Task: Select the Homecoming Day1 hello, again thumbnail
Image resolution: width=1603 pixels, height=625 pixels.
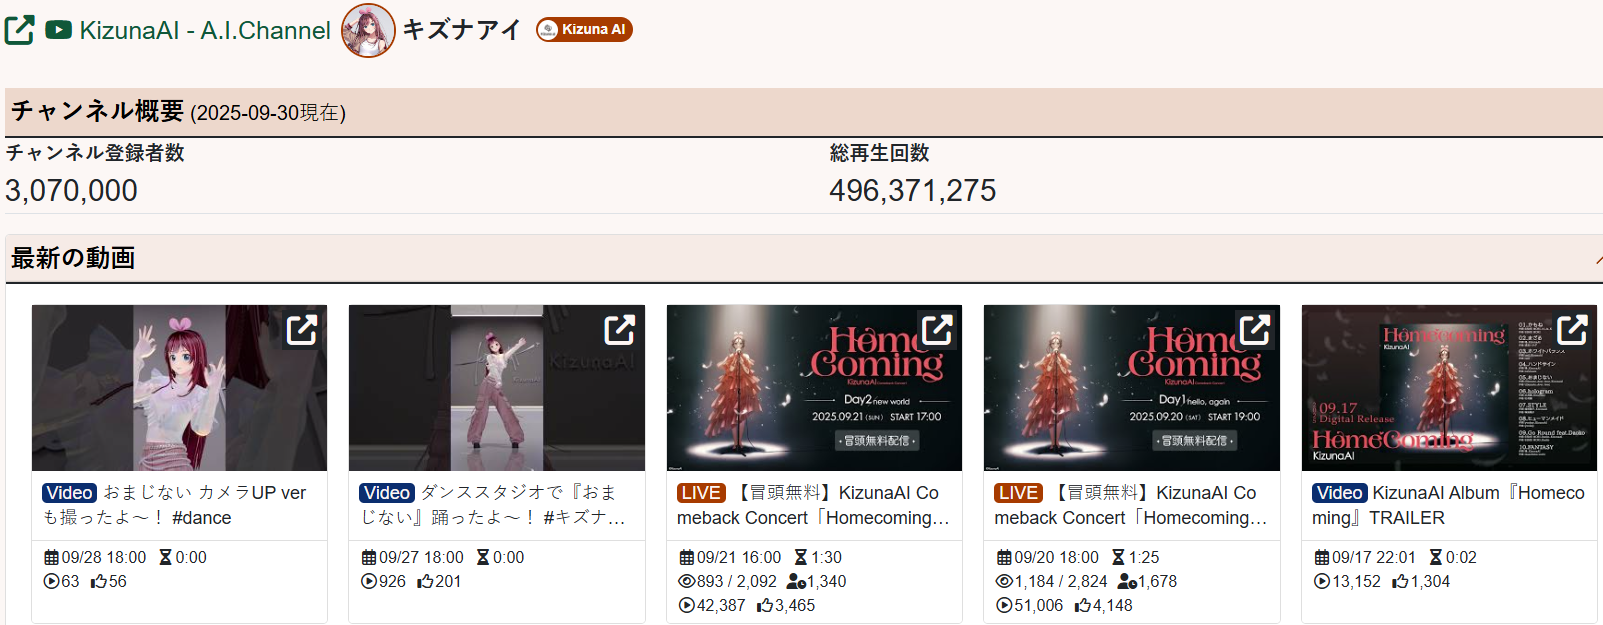Action: (1132, 388)
